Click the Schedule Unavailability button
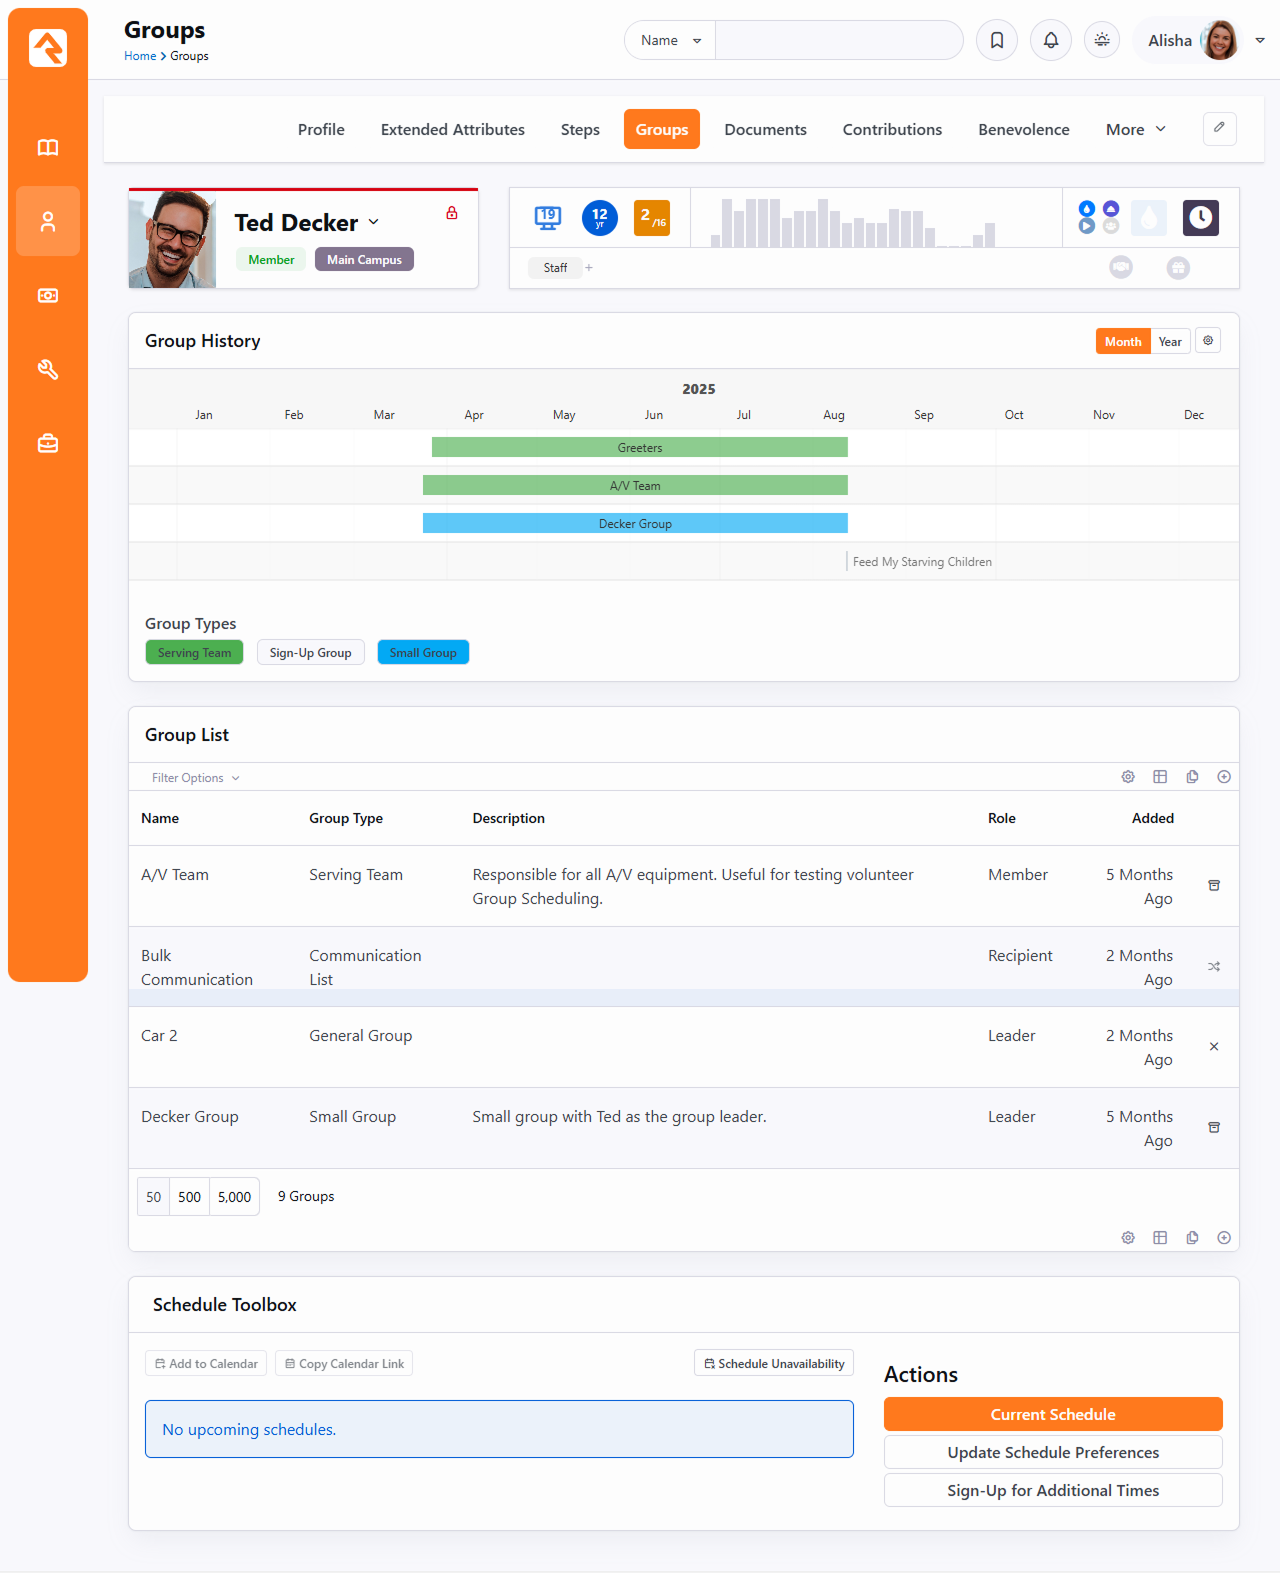This screenshot has width=1280, height=1573. click(774, 1364)
